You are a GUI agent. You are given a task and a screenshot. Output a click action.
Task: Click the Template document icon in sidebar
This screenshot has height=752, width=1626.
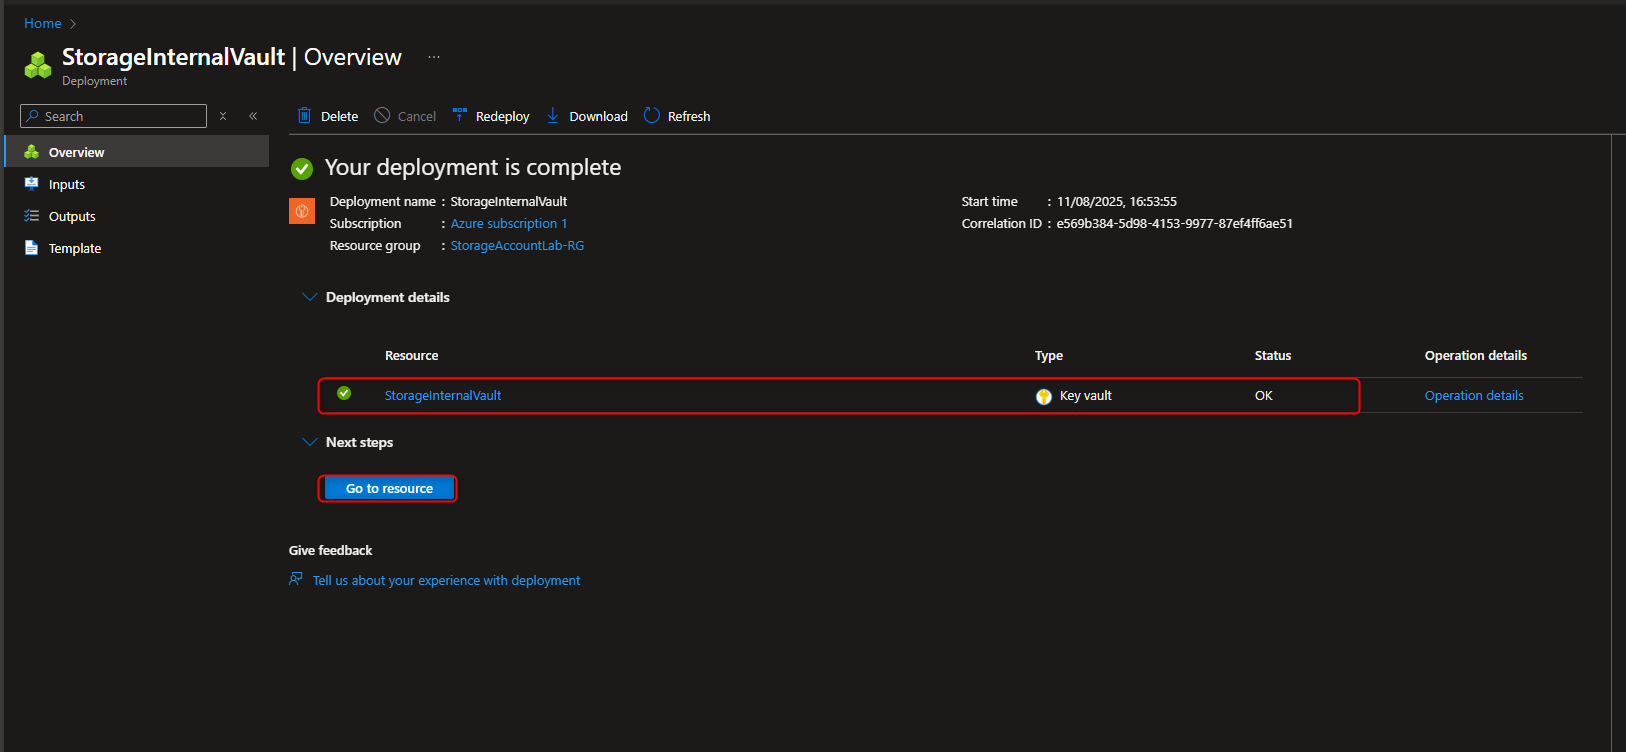click(x=31, y=248)
